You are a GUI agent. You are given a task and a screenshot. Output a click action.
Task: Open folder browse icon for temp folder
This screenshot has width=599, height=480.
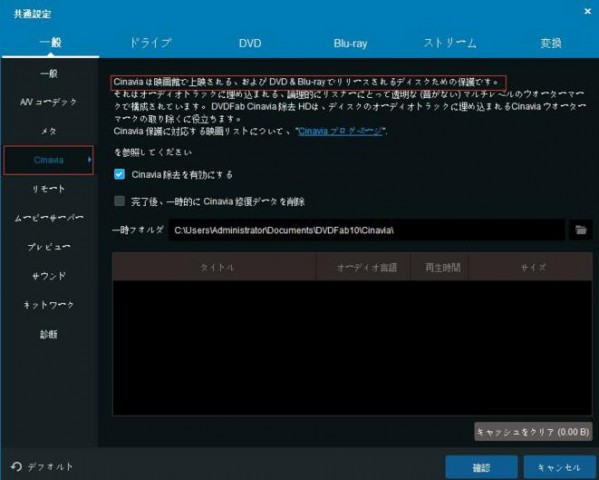581,230
